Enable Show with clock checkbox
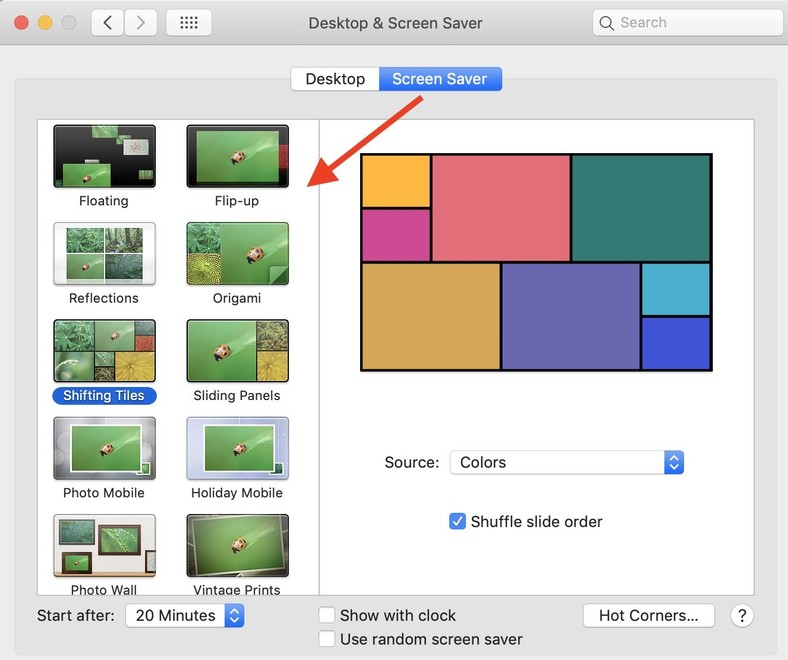Screen dimensions: 788x660 pos(327,615)
